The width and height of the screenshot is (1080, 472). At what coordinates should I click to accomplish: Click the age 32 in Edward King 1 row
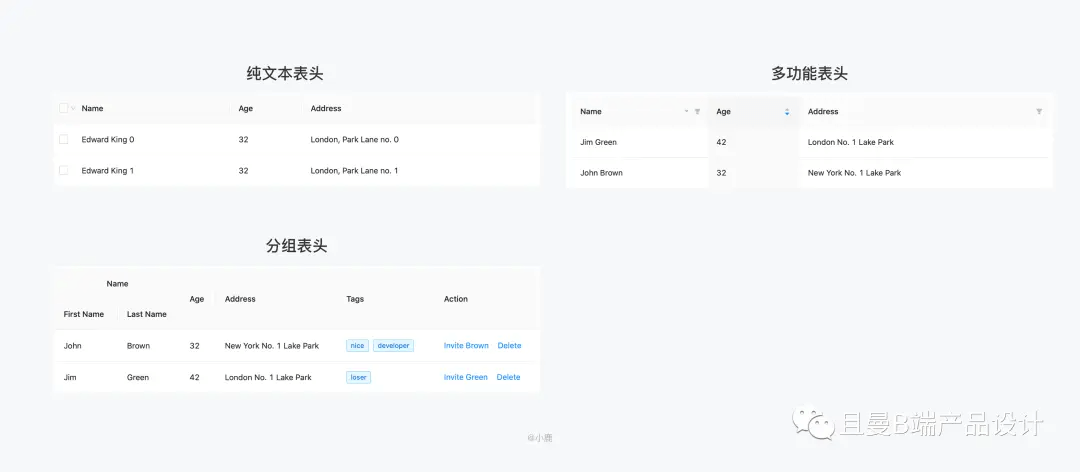coord(243,170)
